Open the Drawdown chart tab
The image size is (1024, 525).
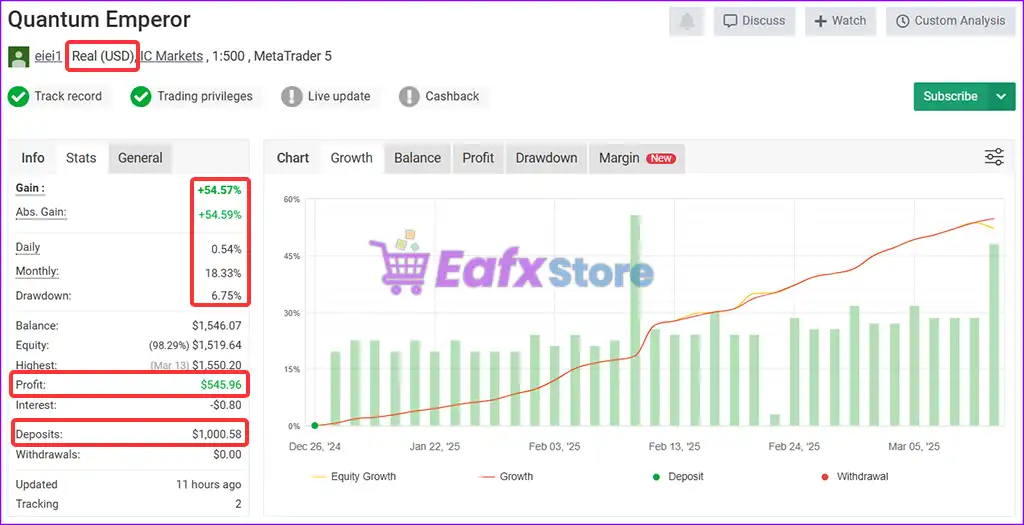click(546, 158)
